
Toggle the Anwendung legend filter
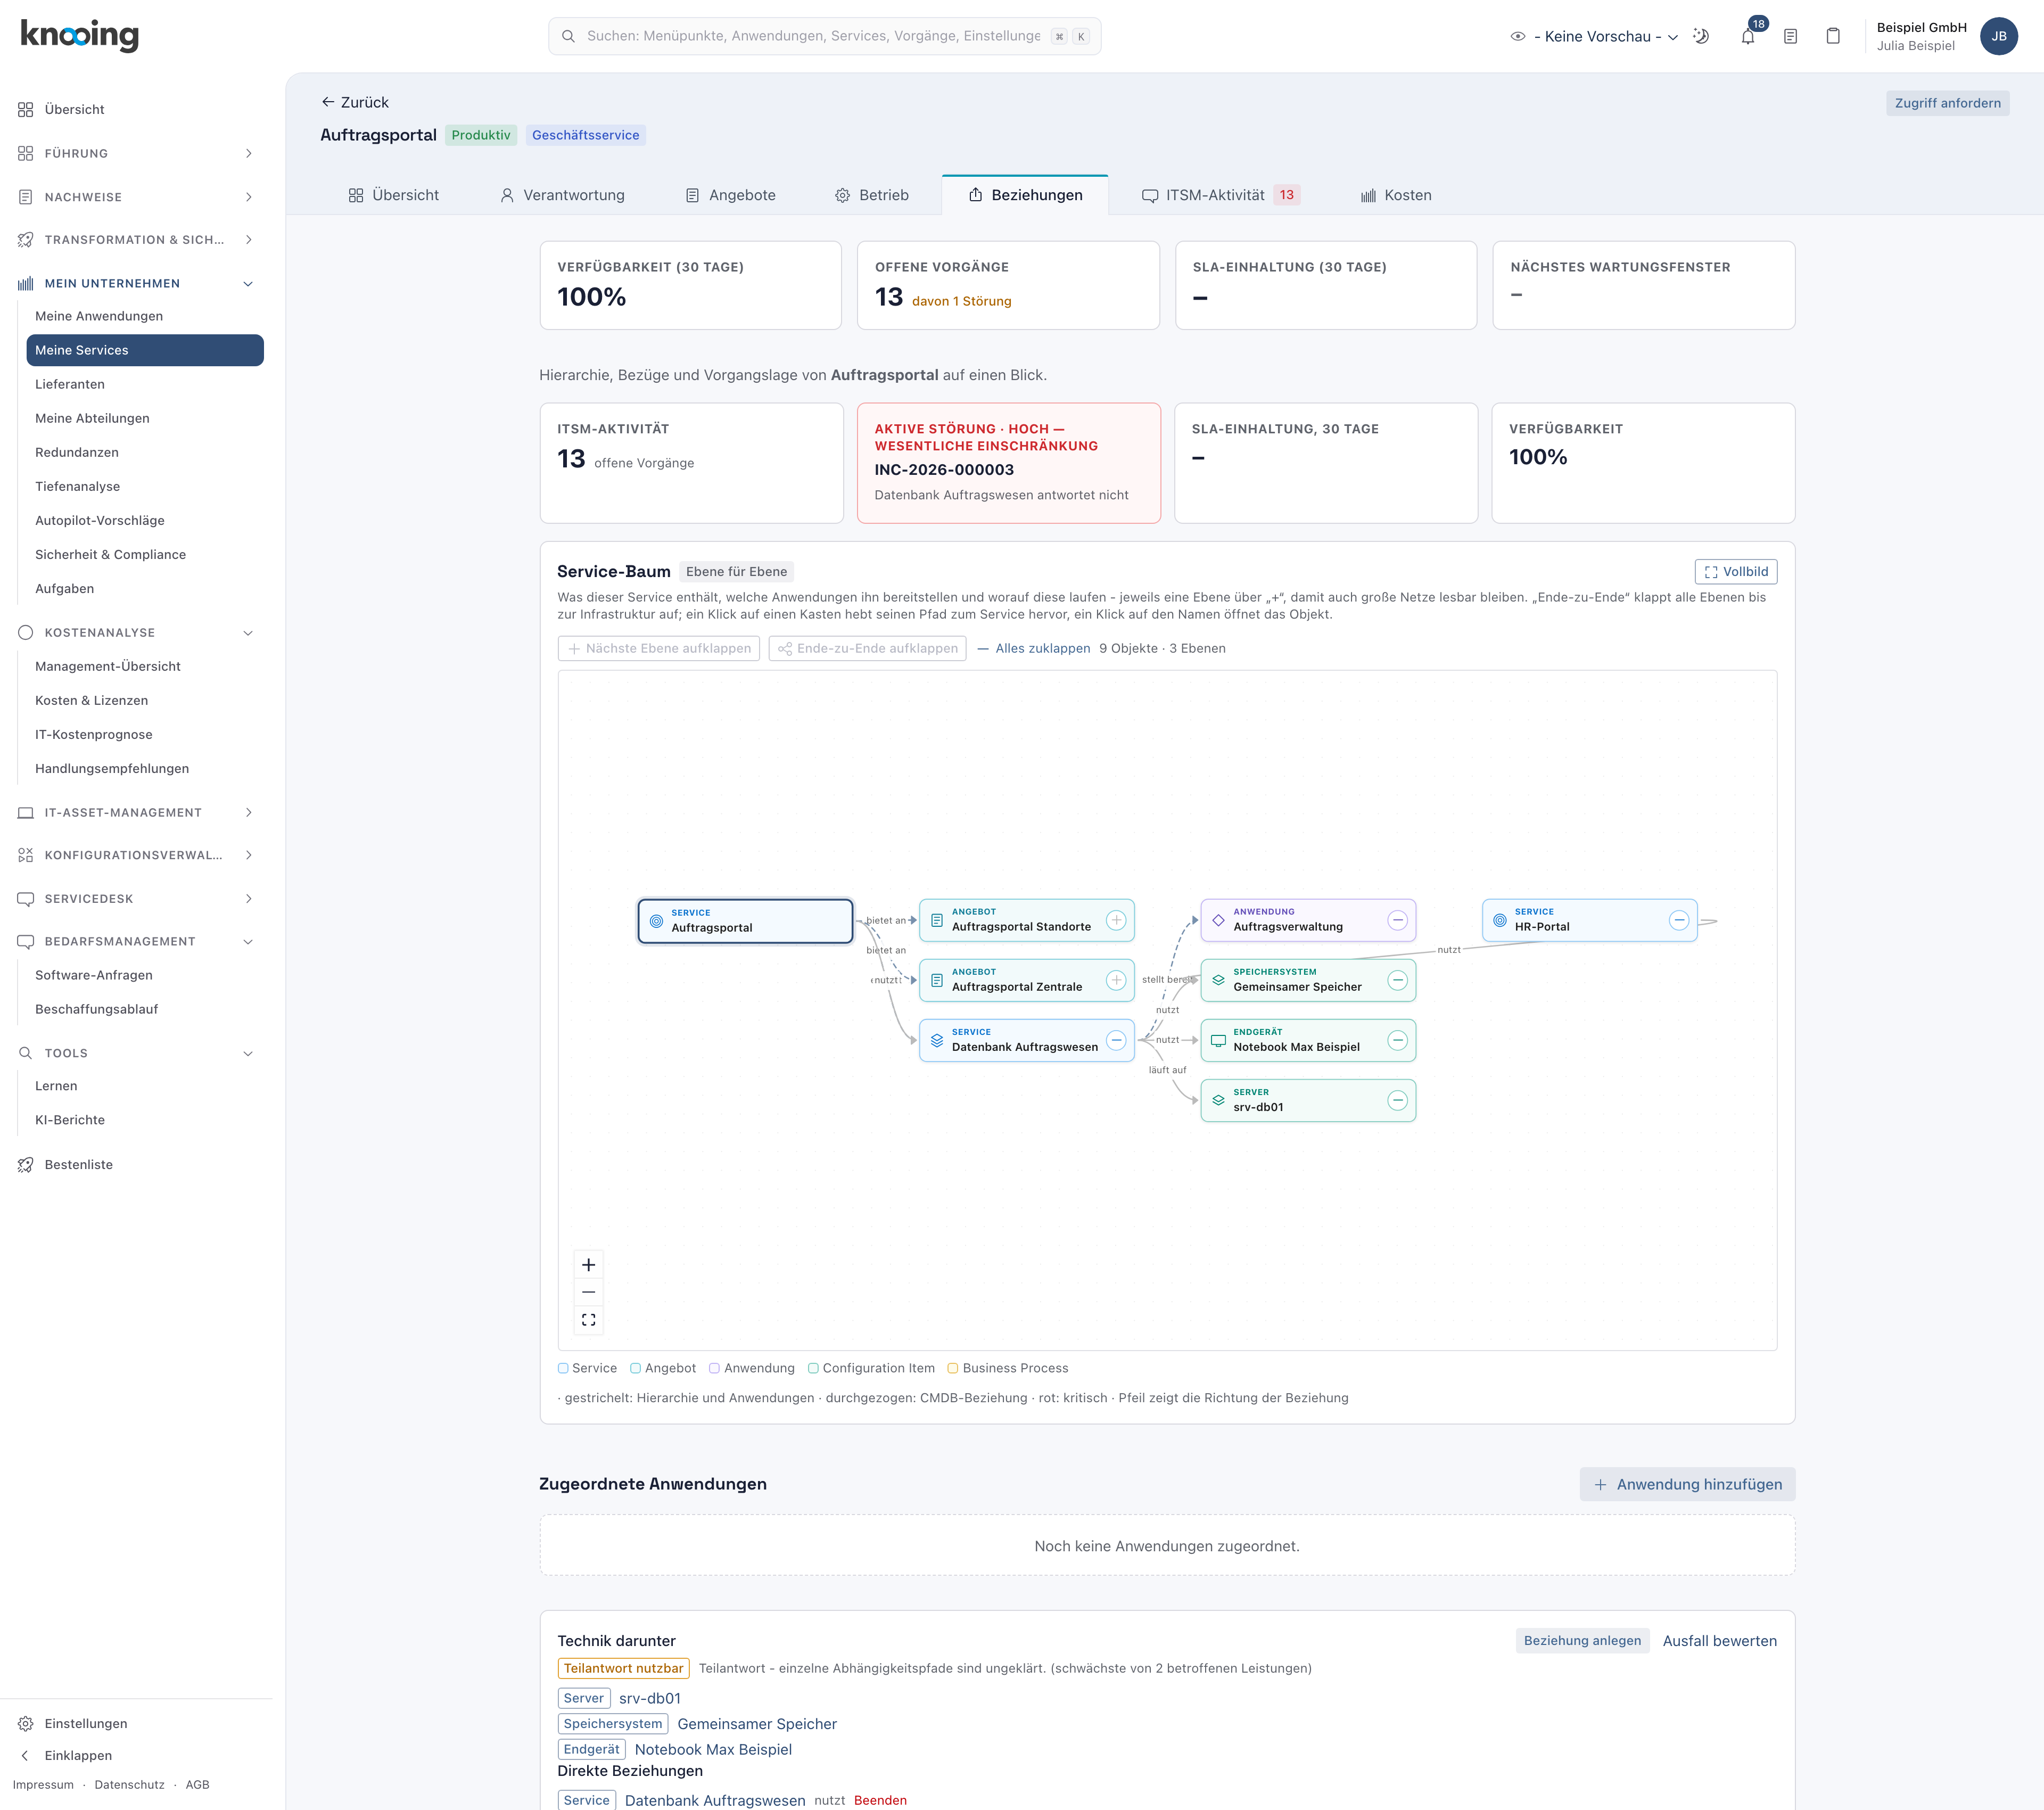(752, 1368)
